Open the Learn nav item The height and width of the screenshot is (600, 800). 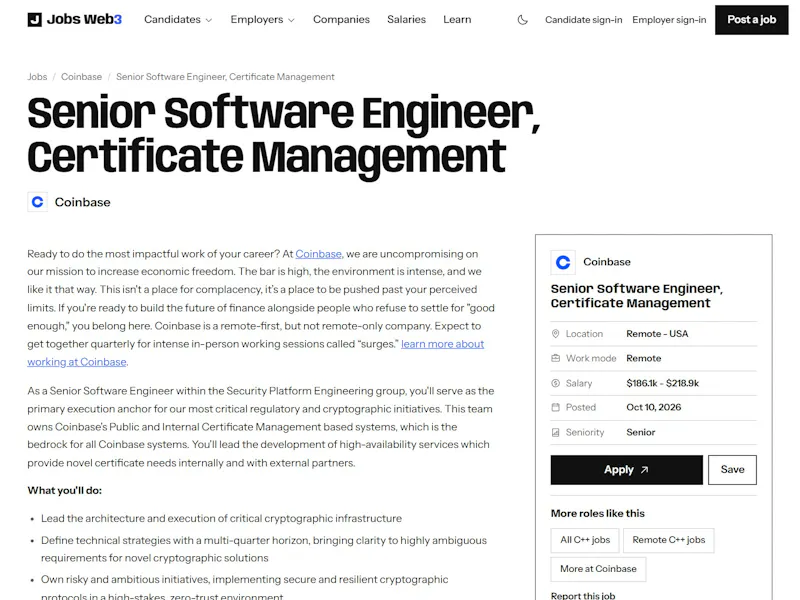457,19
